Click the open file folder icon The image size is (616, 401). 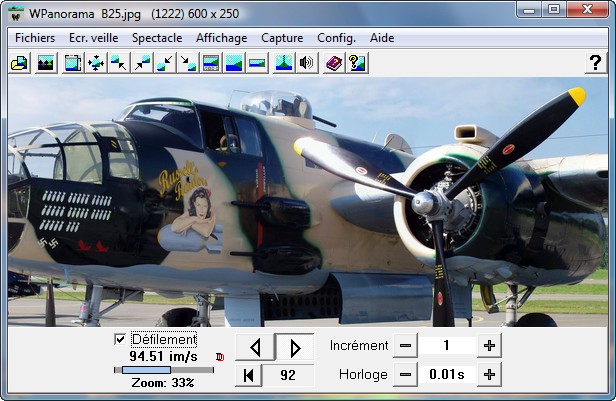[19, 63]
